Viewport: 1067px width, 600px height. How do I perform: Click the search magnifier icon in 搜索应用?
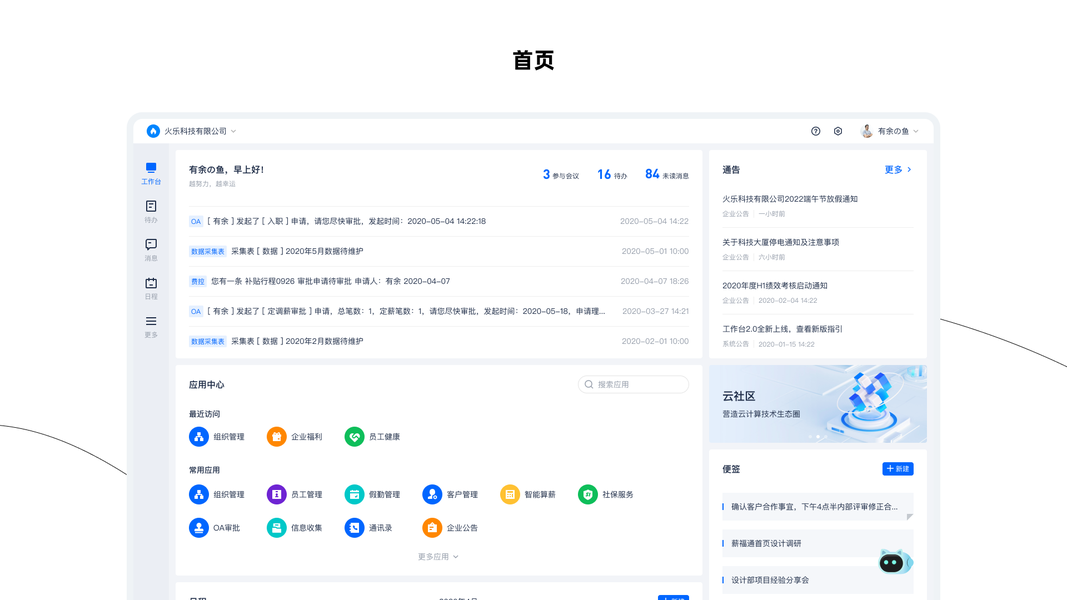(x=589, y=384)
